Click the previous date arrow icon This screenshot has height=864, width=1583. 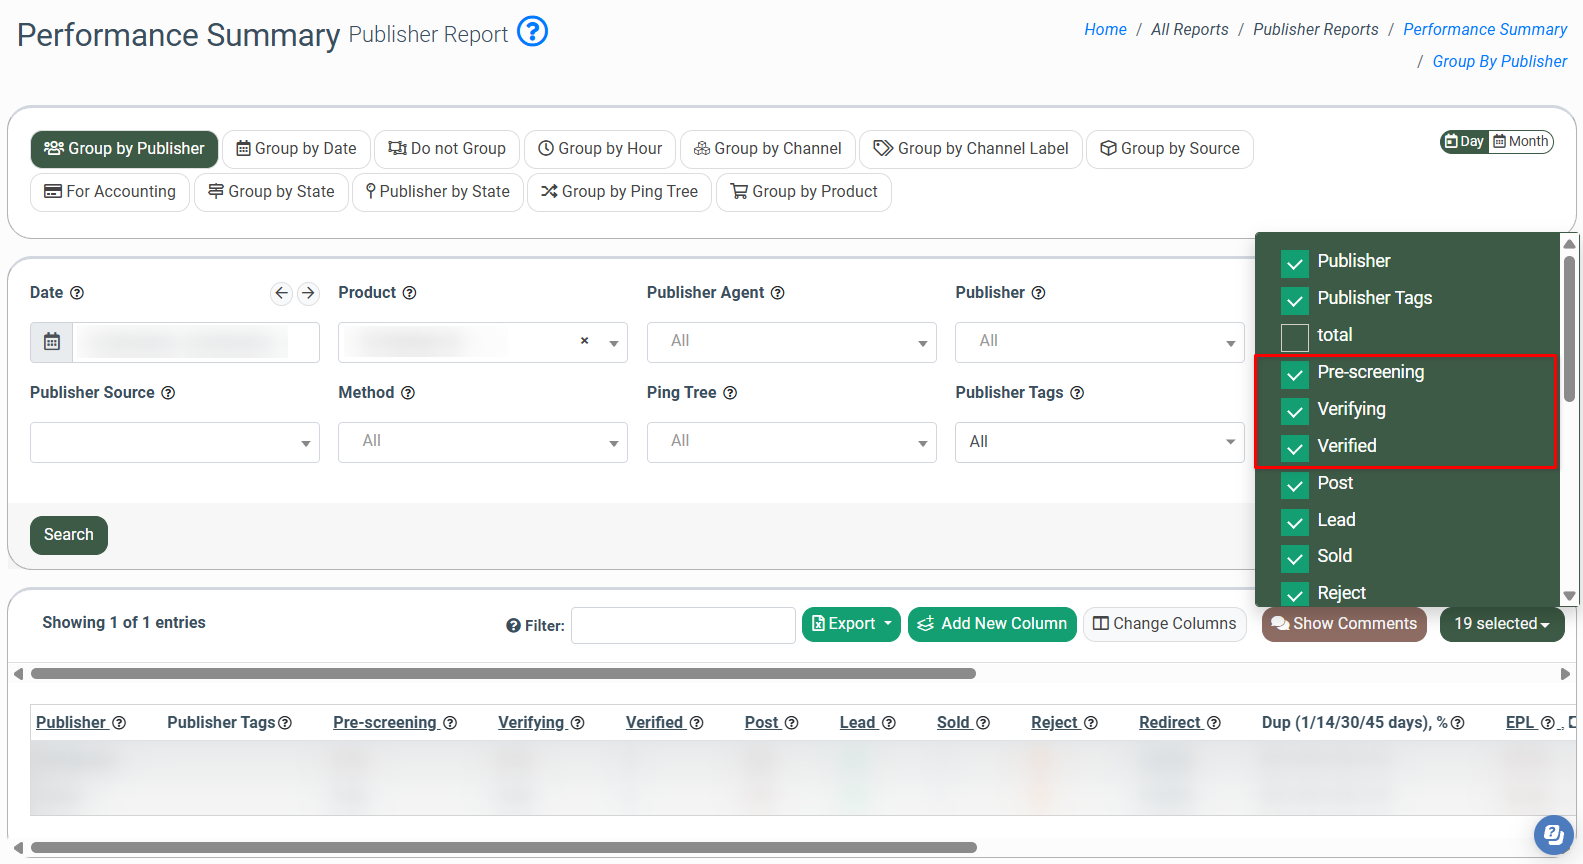coord(281,293)
